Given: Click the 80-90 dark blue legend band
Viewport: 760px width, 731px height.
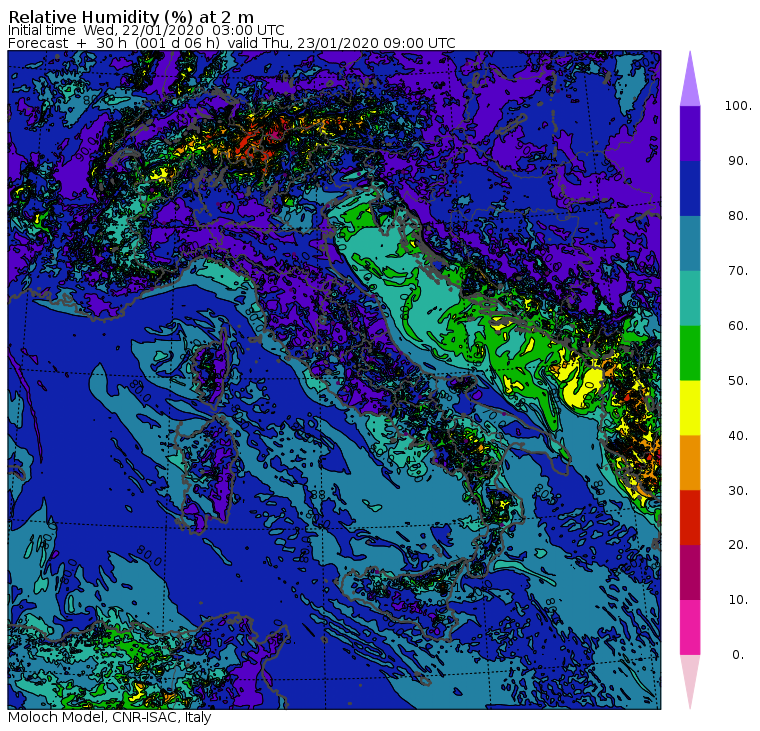Looking at the screenshot, I should pyautogui.click(x=690, y=188).
